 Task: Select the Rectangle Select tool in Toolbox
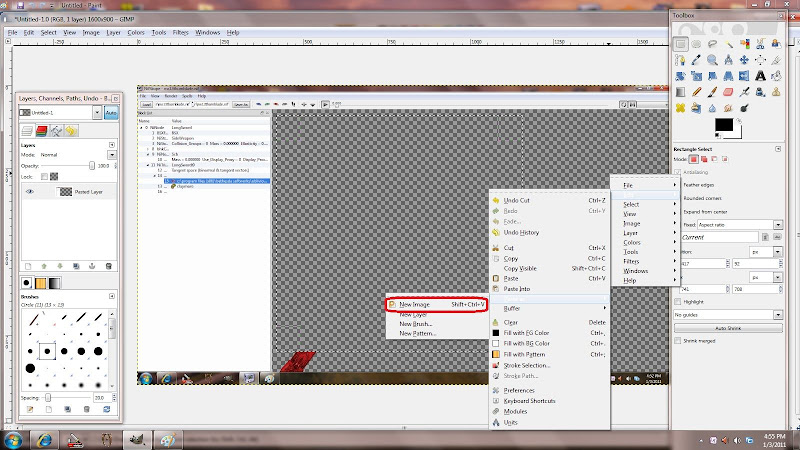680,44
